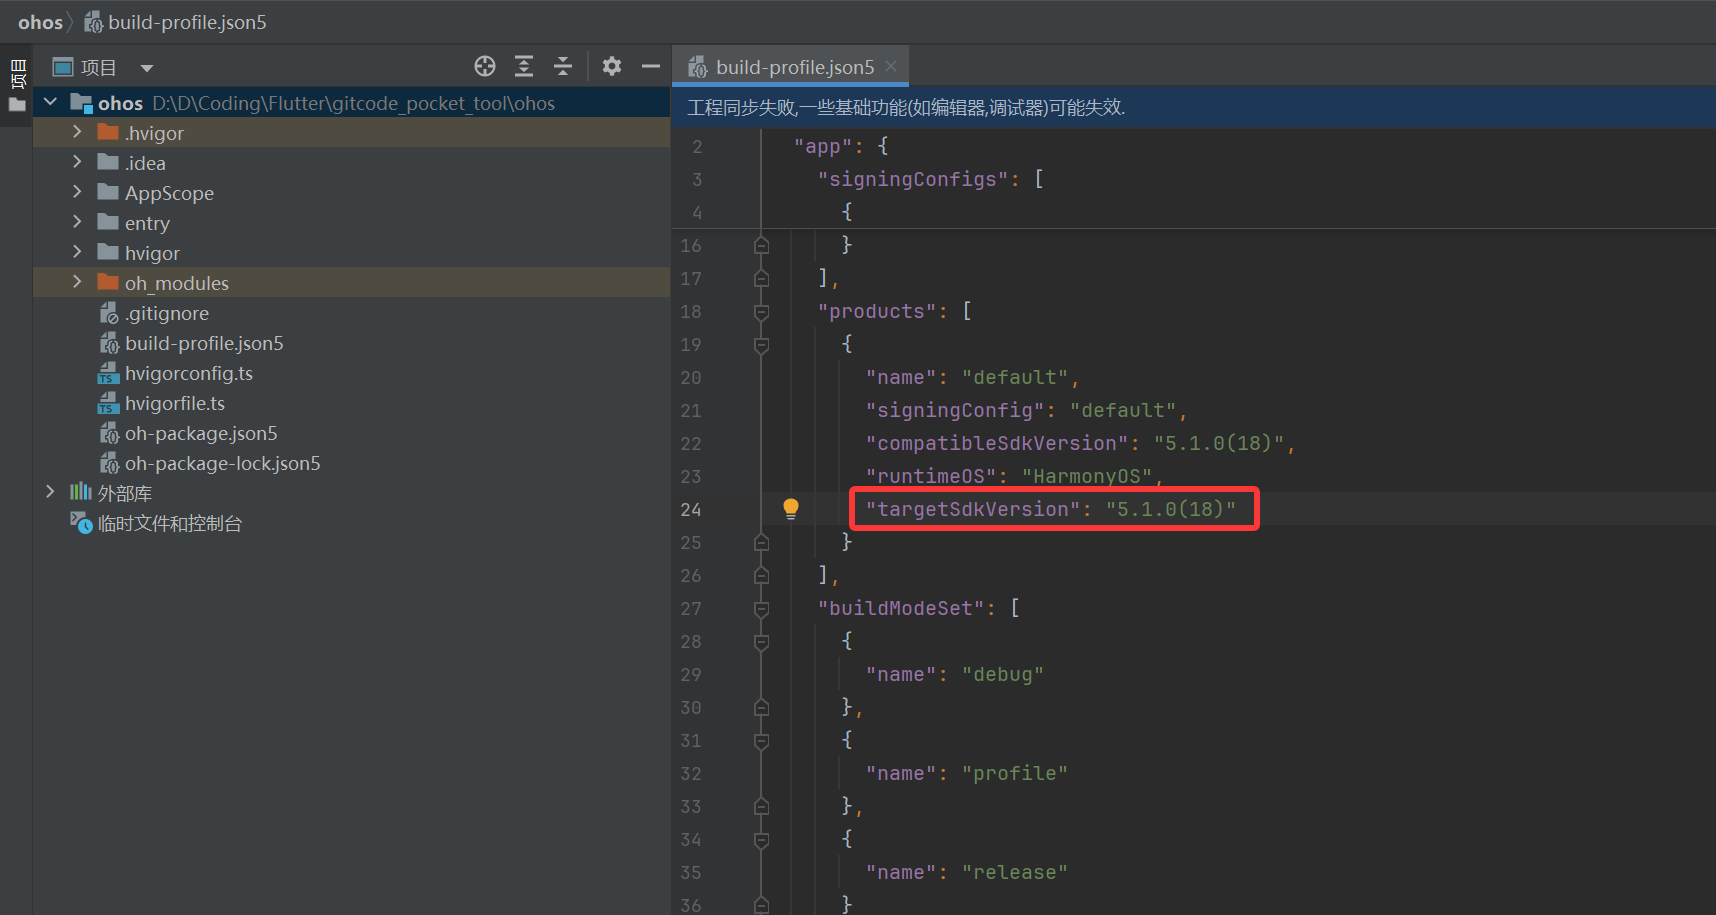The image size is (1716, 915).
Task: Click the intention lightbulb on line 24
Action: (791, 508)
